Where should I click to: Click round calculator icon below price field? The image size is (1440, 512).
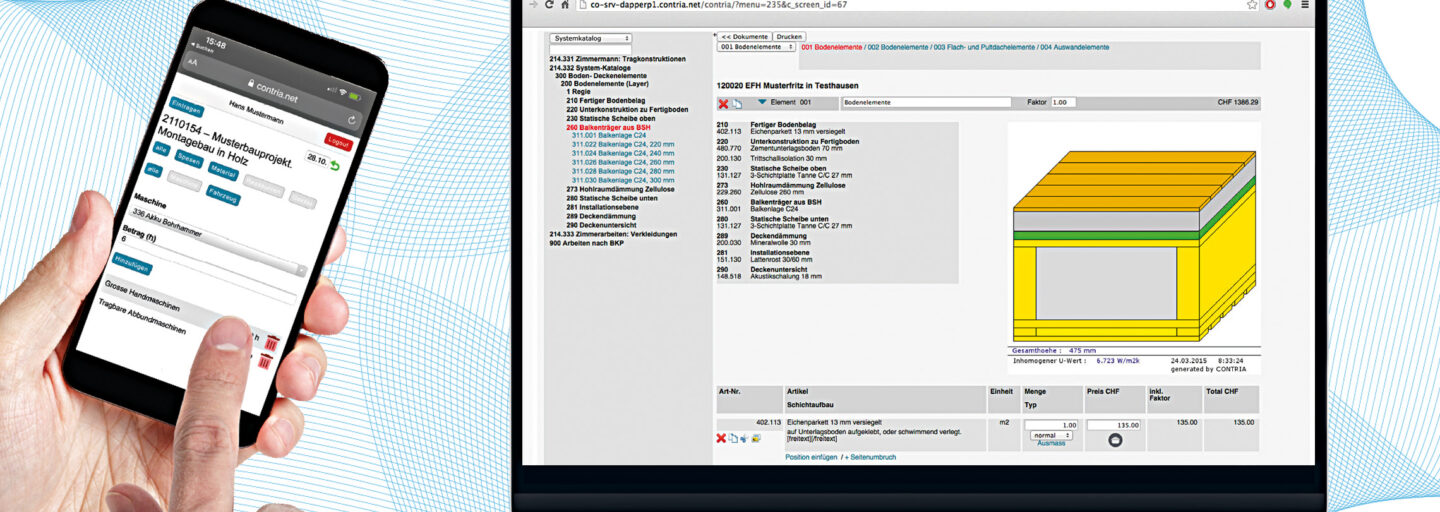(x=1115, y=439)
